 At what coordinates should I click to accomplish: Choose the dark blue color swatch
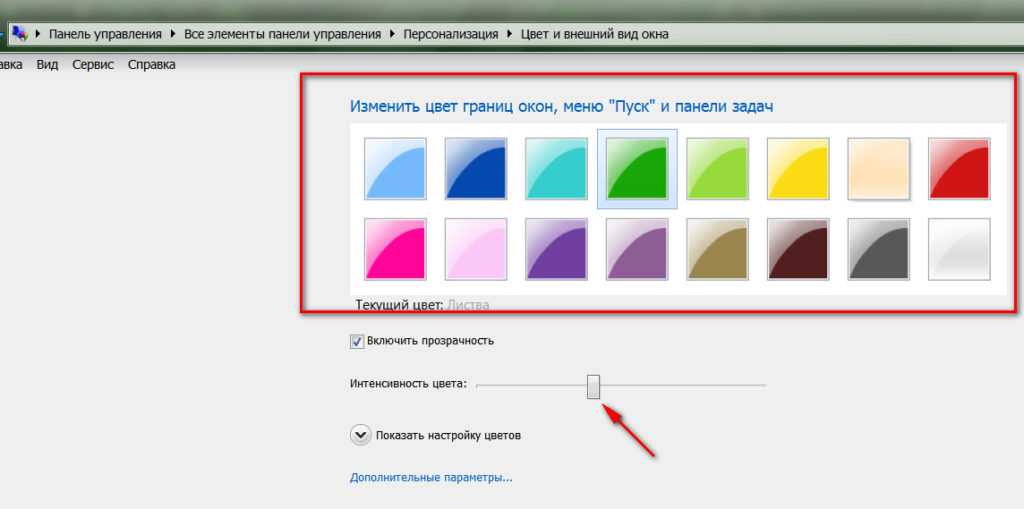pyautogui.click(x=476, y=169)
